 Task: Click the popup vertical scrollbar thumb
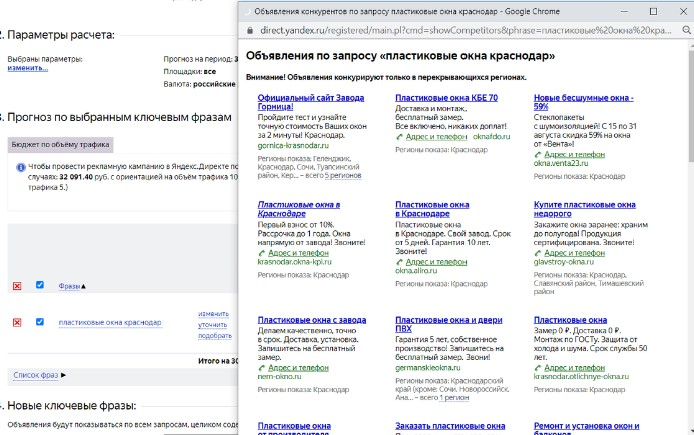click(x=691, y=104)
